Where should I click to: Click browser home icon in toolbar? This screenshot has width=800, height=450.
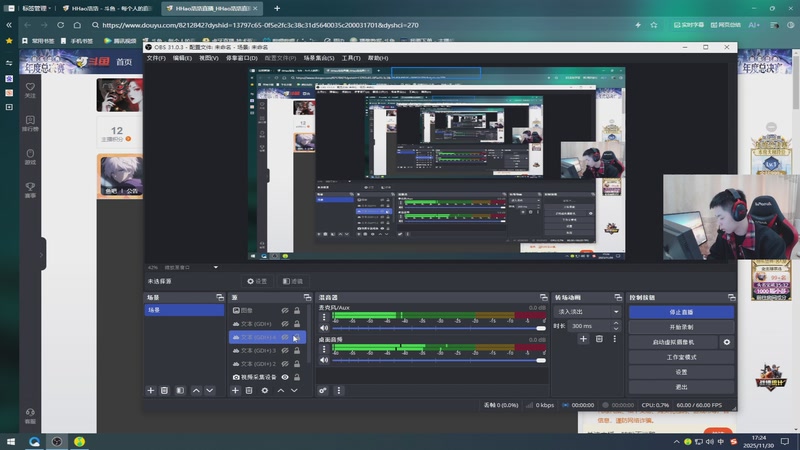pos(77,25)
